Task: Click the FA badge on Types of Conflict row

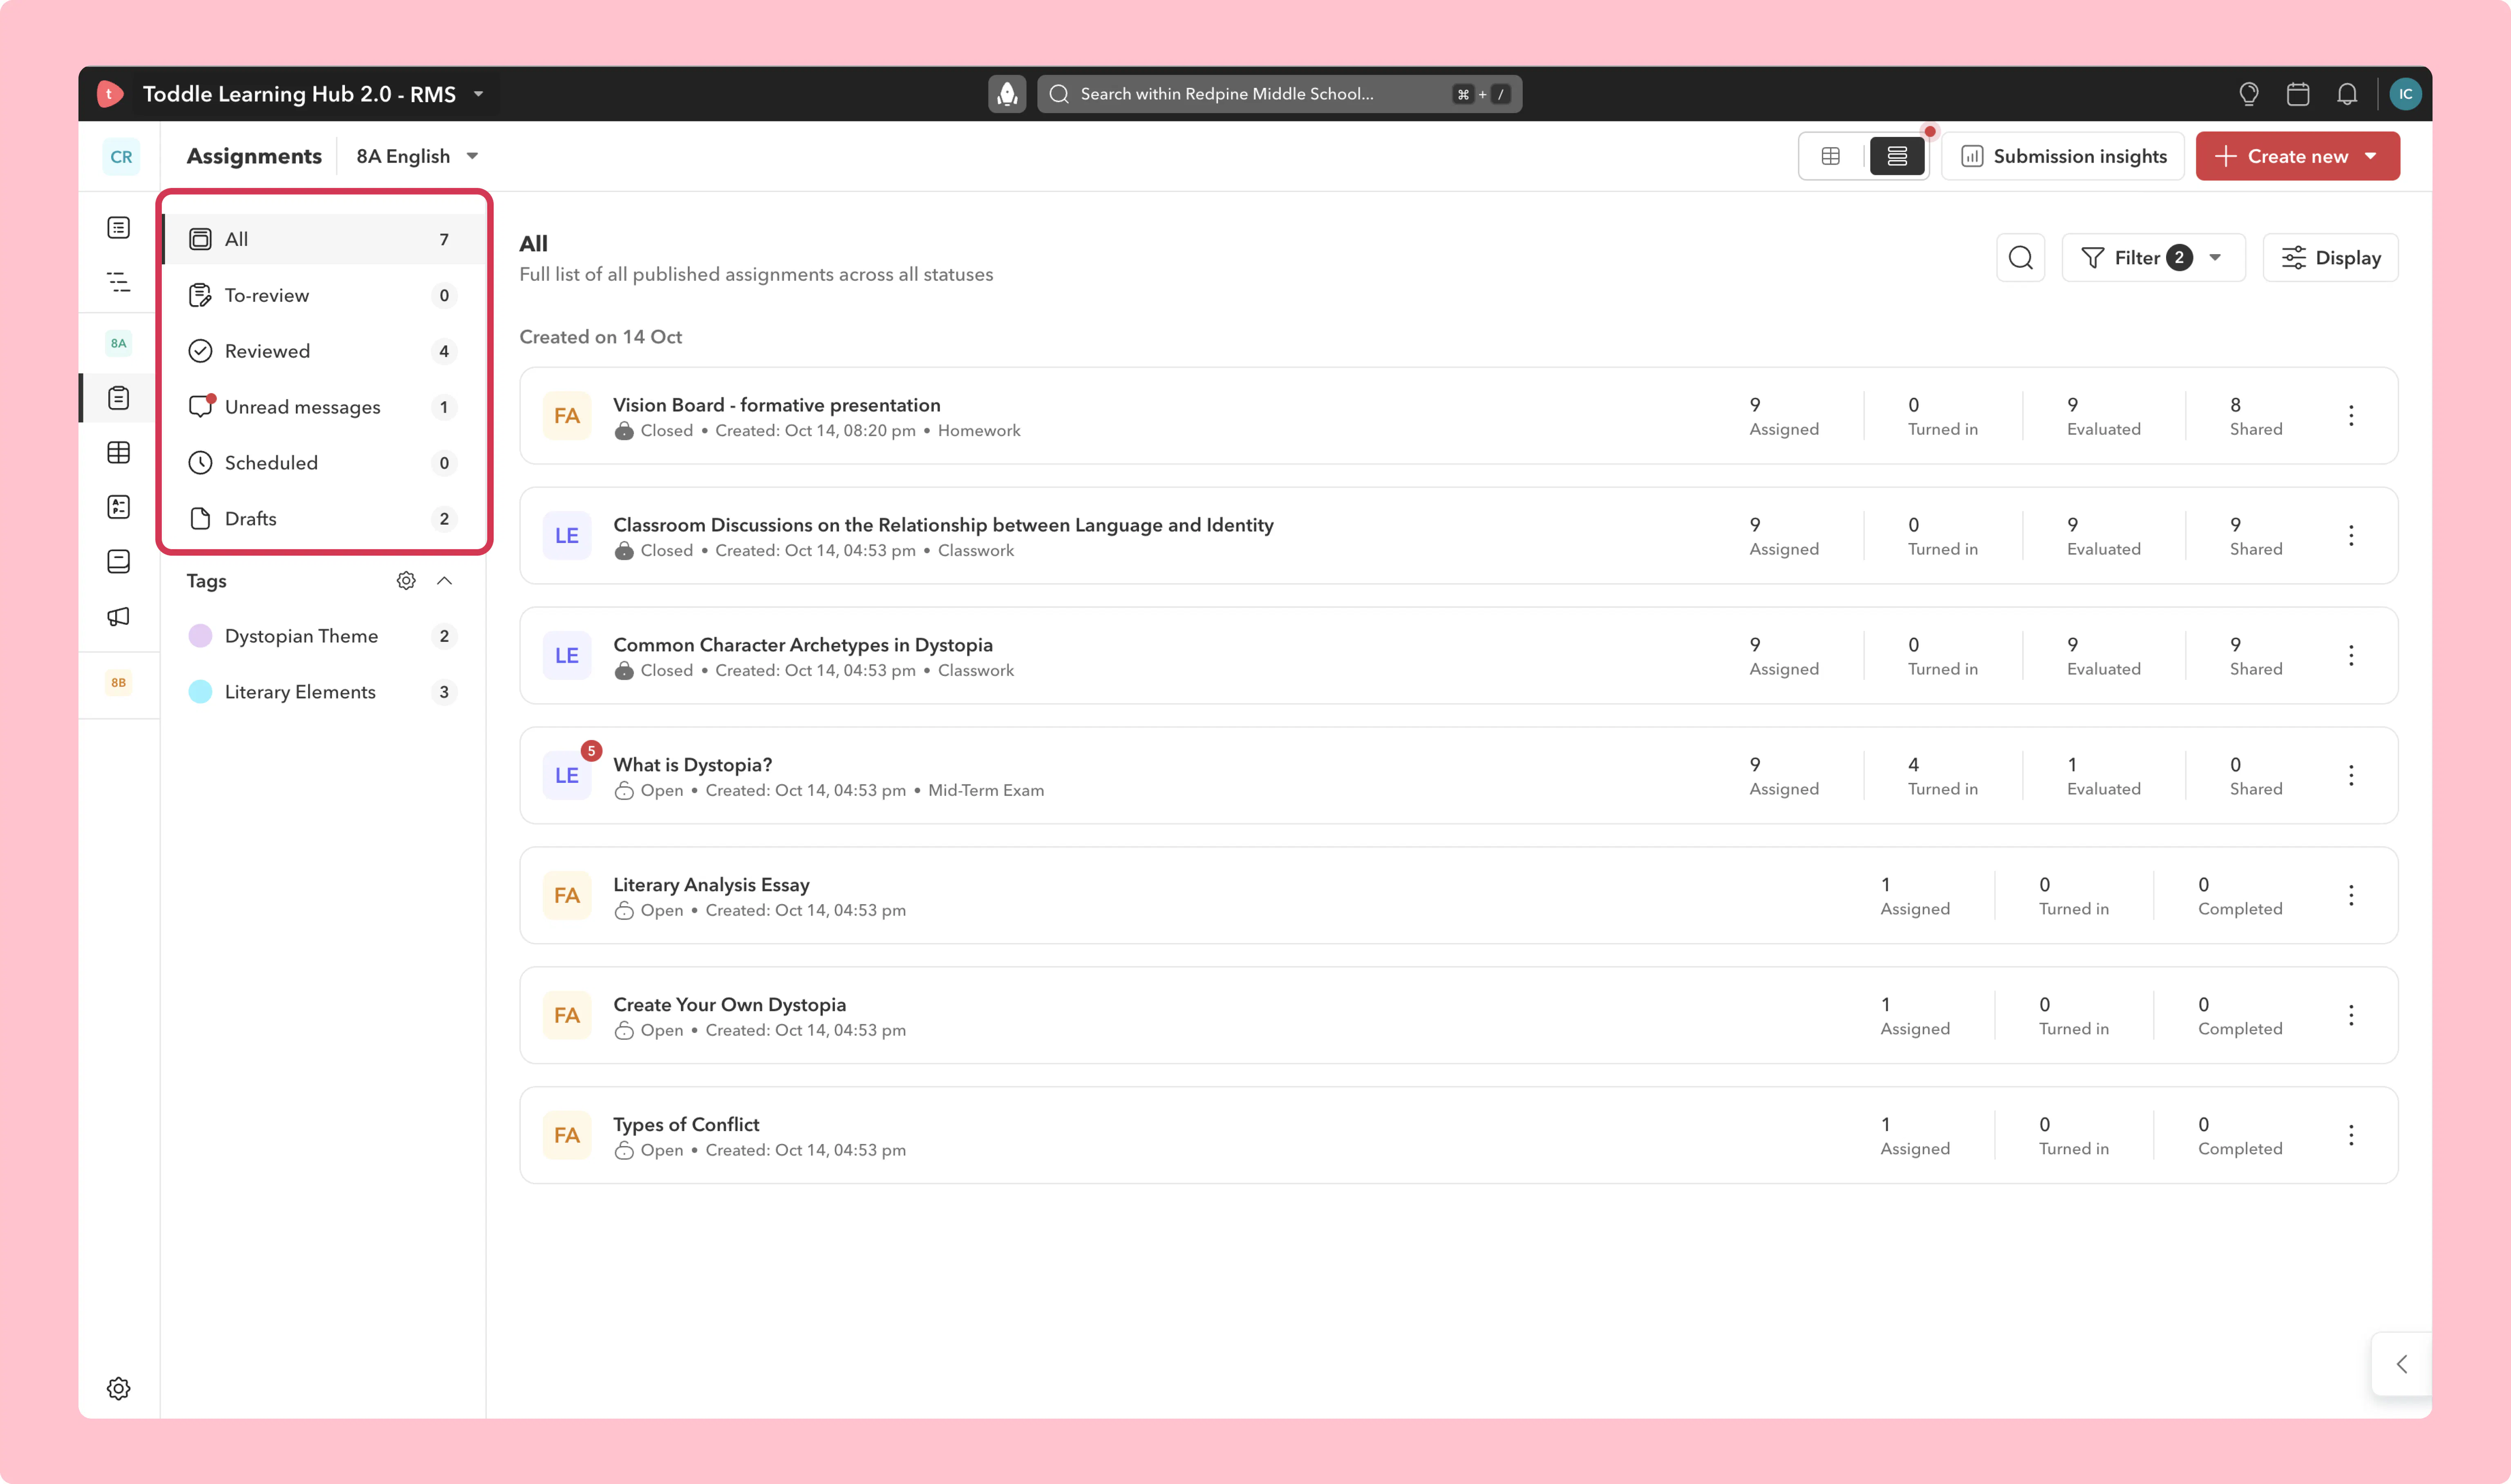Action: (x=567, y=1136)
